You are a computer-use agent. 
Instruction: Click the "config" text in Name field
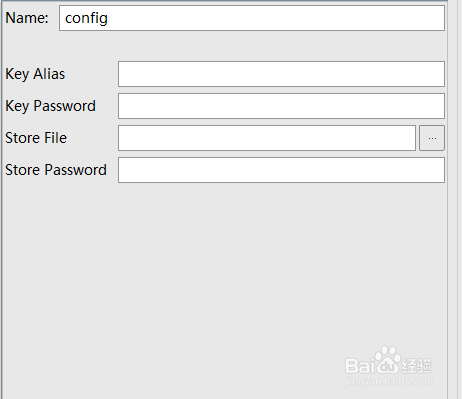(86, 18)
